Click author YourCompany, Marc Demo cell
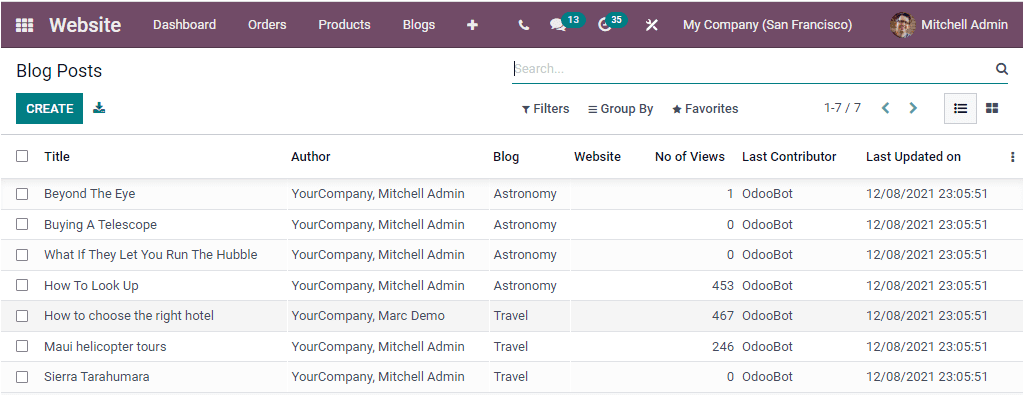Viewport: 1024px width, 396px height. (368, 316)
